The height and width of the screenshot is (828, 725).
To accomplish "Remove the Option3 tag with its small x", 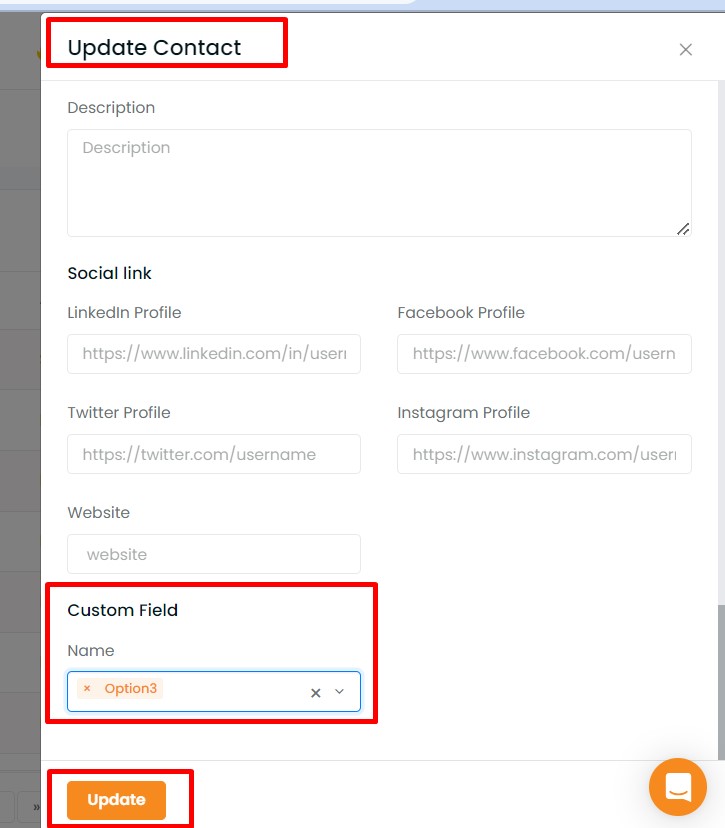I will coord(87,688).
